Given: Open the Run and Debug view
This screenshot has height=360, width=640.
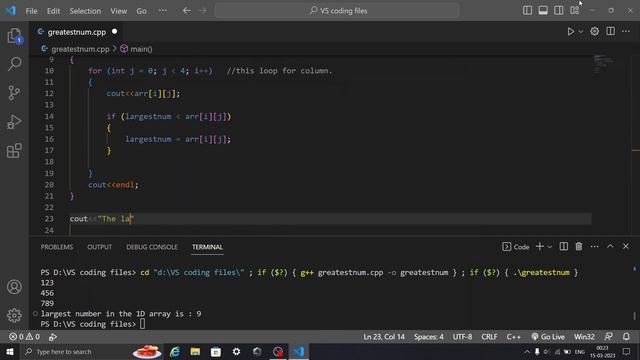Looking at the screenshot, I should click(x=14, y=122).
